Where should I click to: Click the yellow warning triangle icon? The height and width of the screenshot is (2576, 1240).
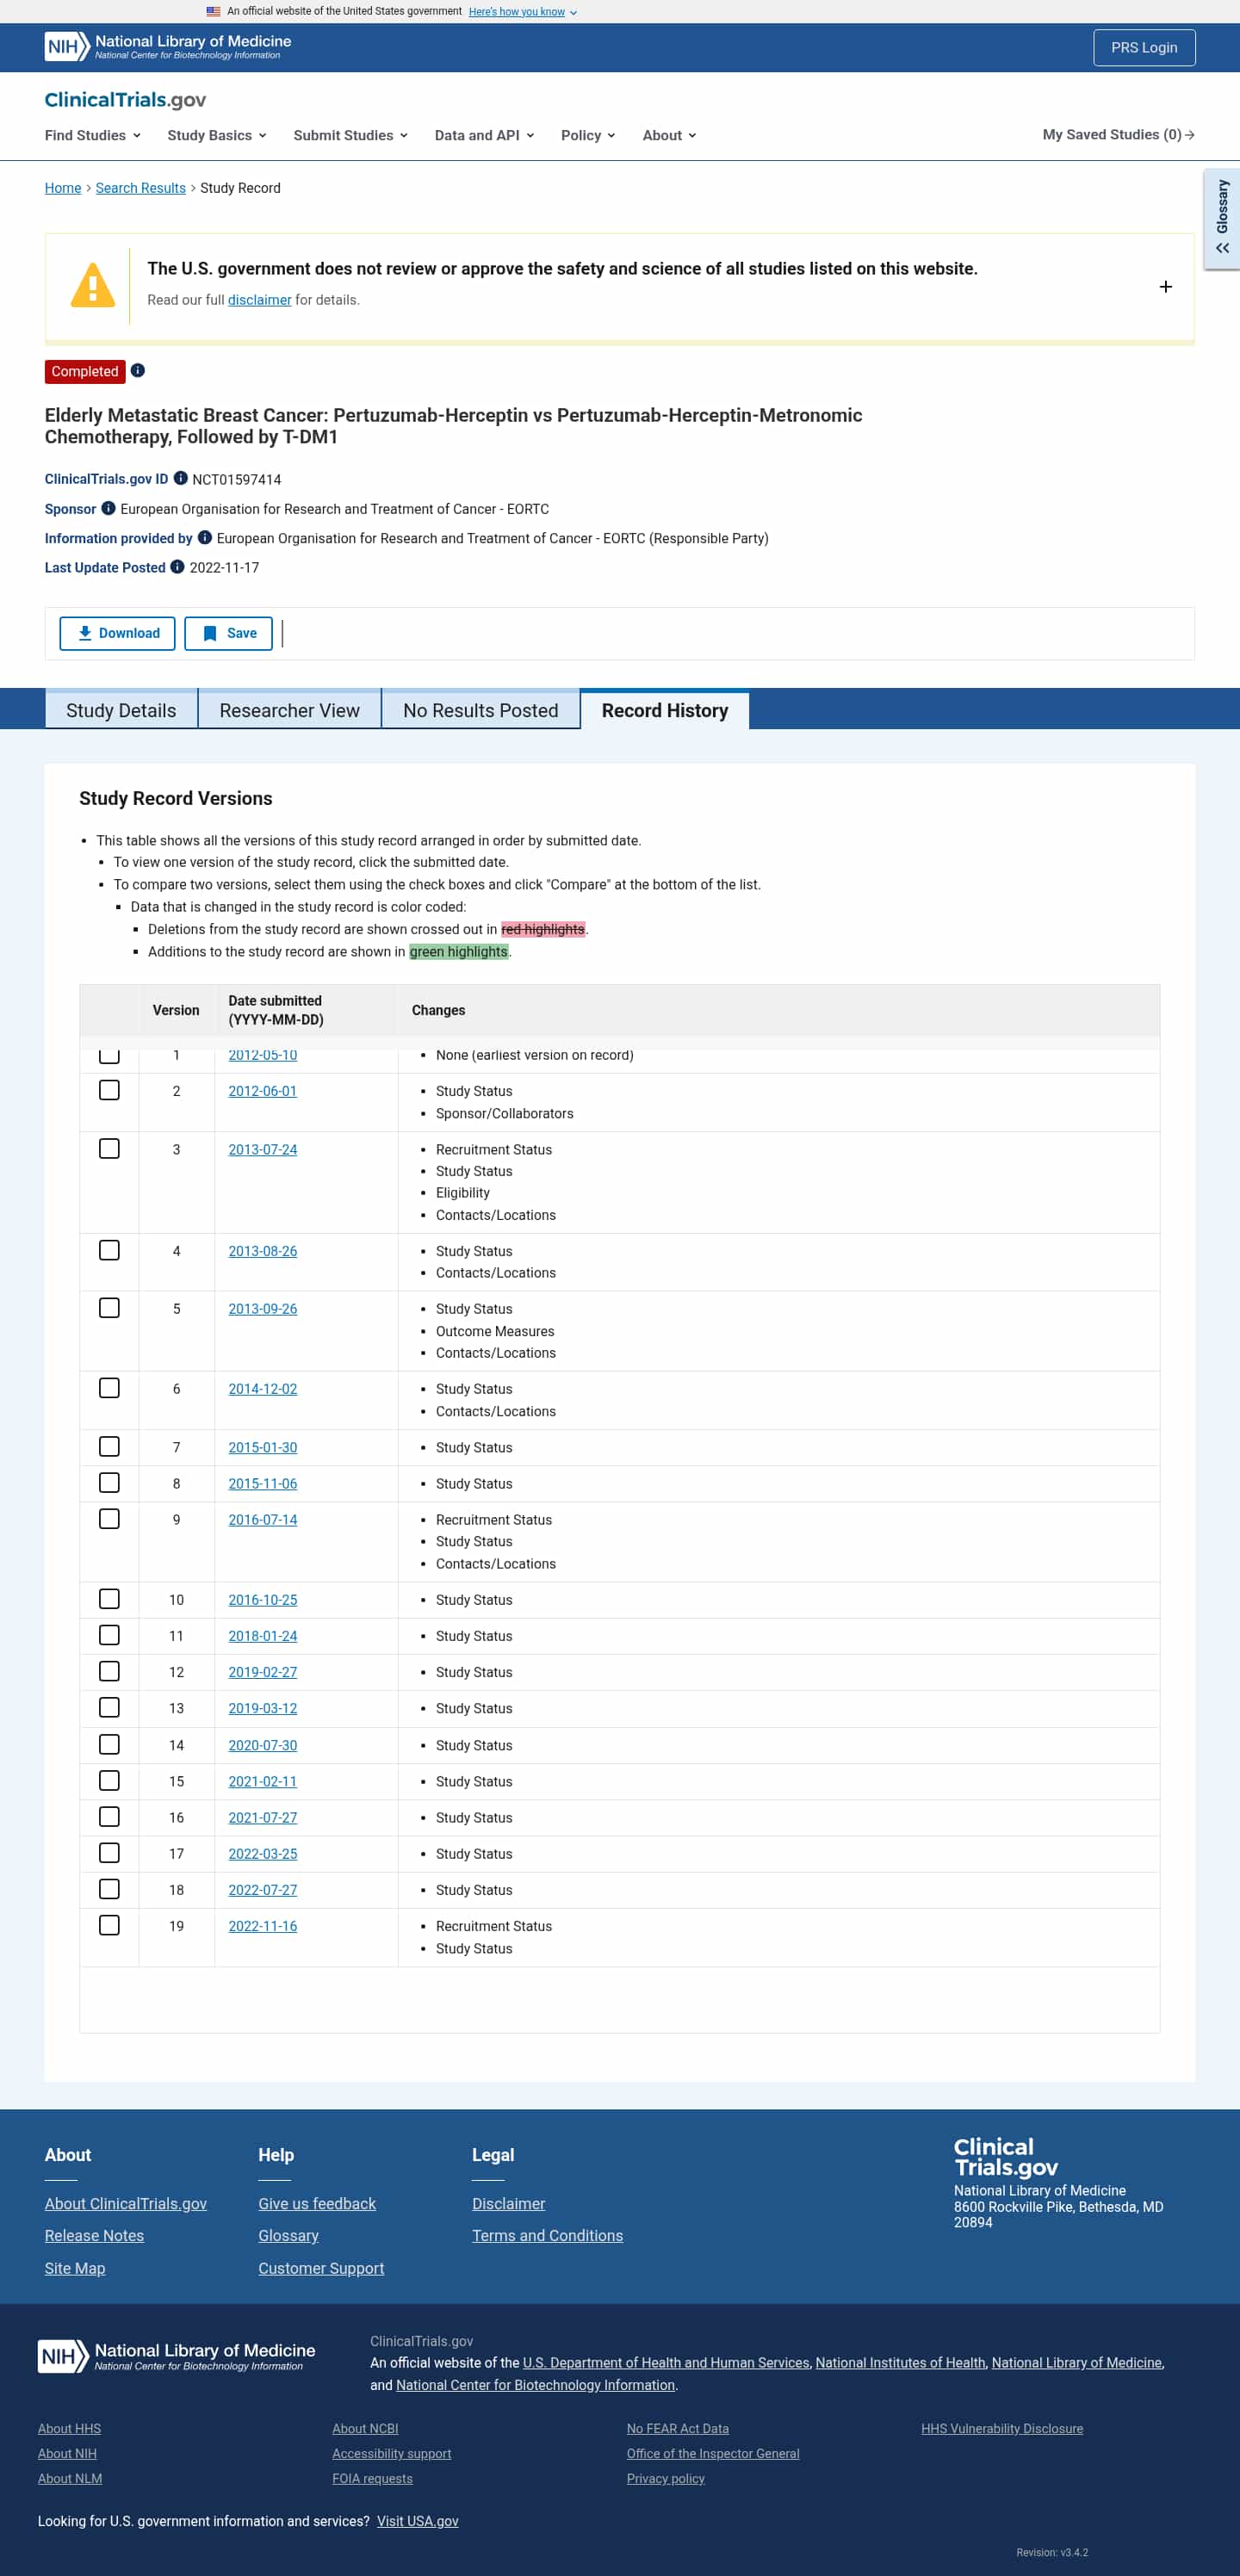pos(93,286)
